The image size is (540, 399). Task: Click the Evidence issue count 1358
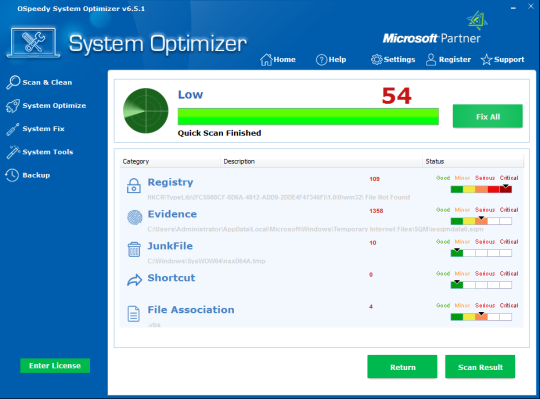tap(376, 211)
